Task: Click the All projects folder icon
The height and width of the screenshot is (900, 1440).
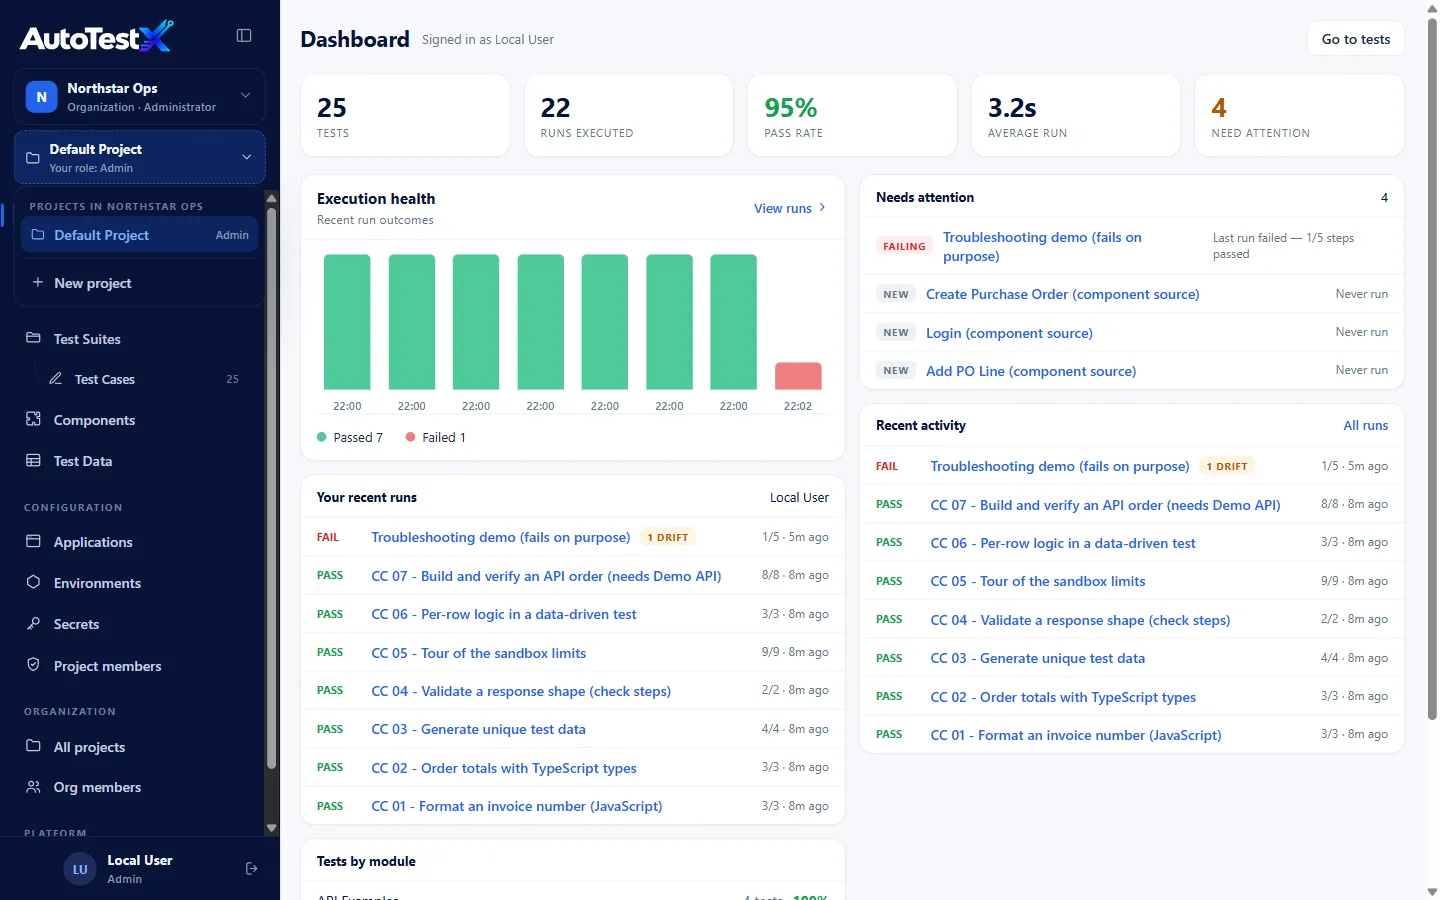Action: (x=33, y=746)
